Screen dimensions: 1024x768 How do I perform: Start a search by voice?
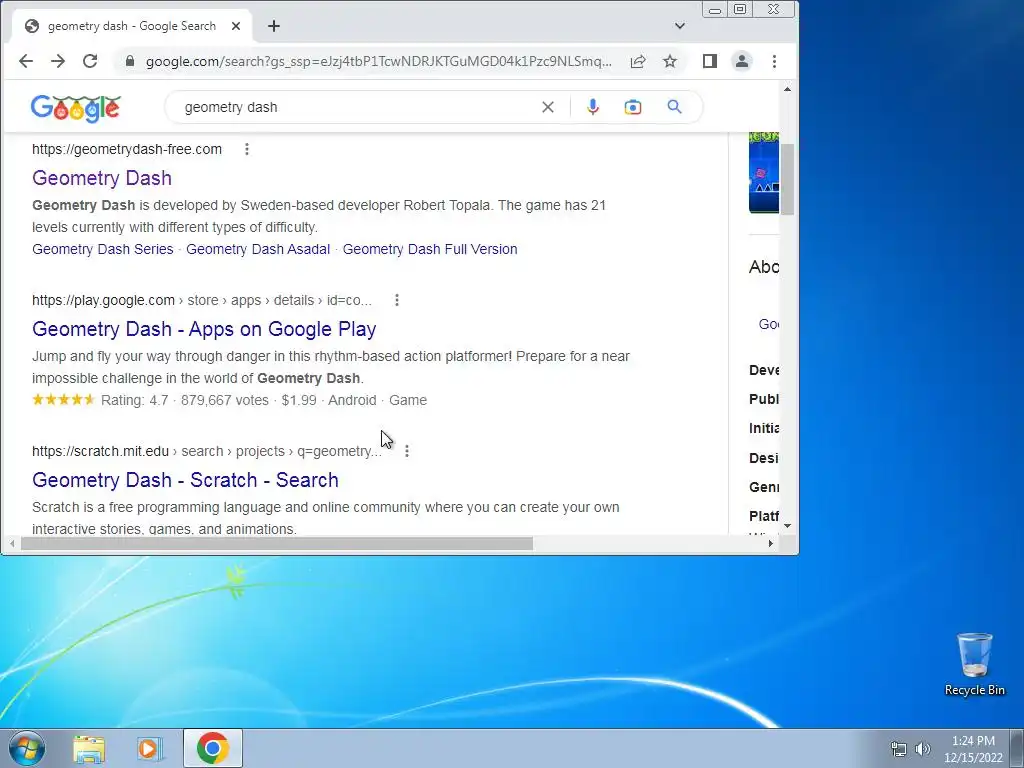pyautogui.click(x=593, y=107)
